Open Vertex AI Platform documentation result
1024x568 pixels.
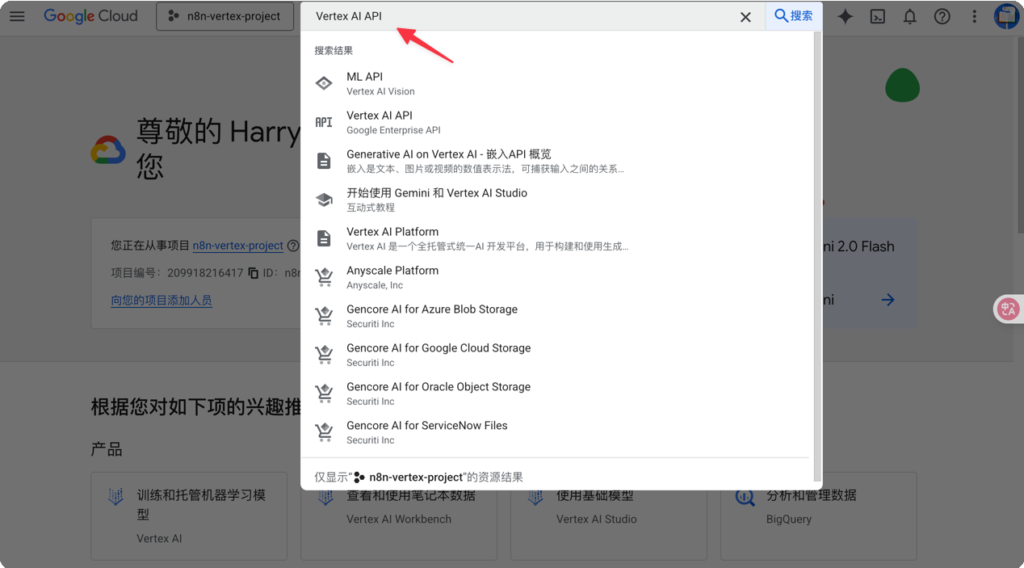[392, 238]
